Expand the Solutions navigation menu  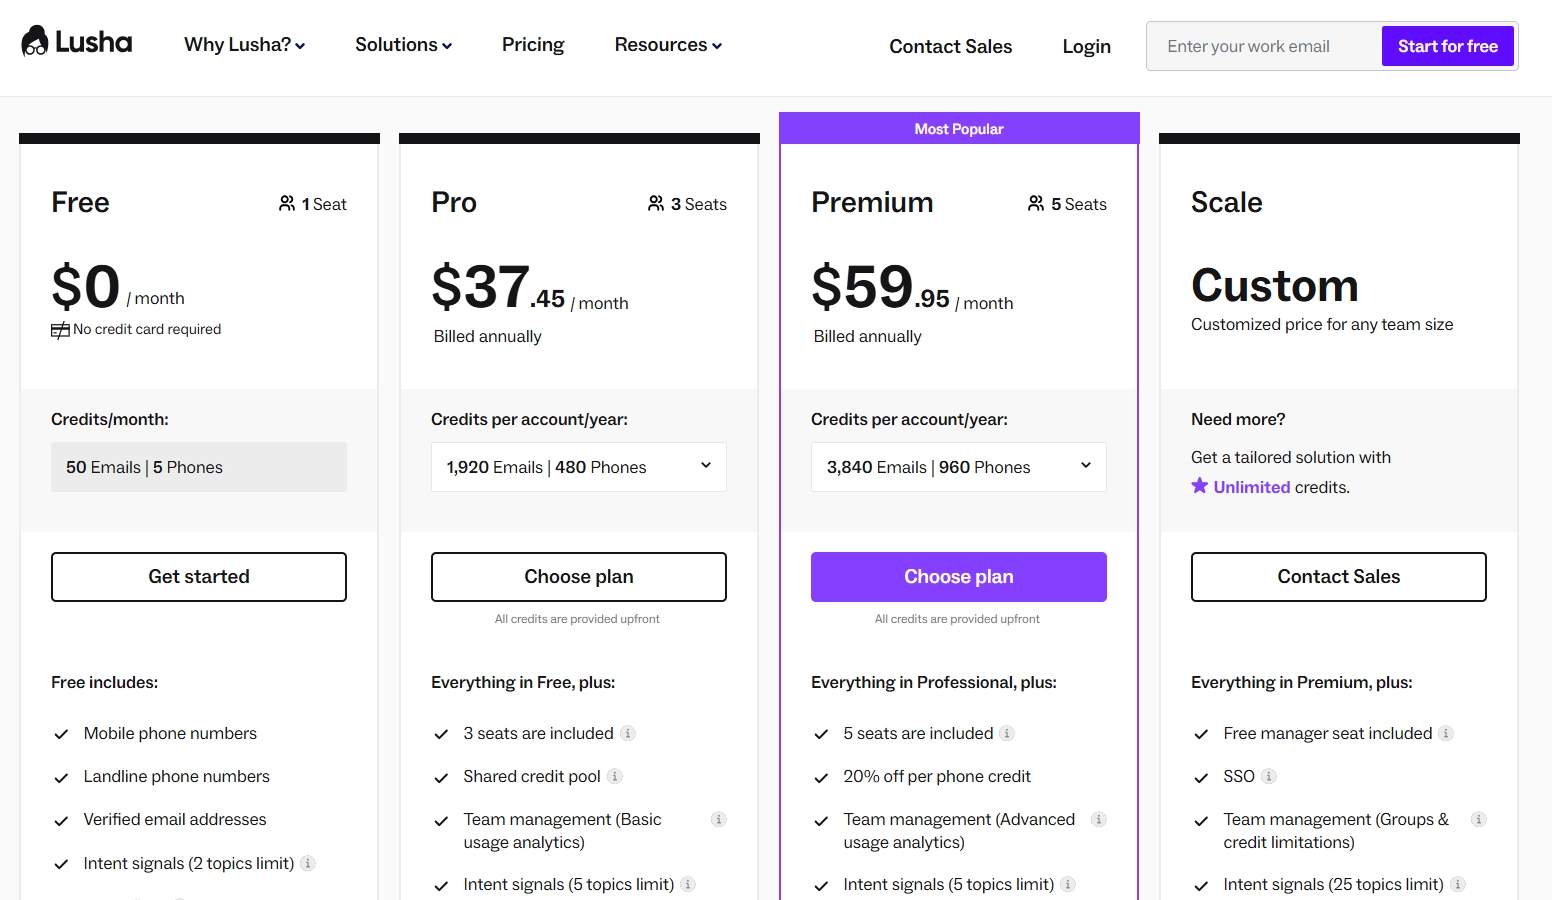[403, 45]
